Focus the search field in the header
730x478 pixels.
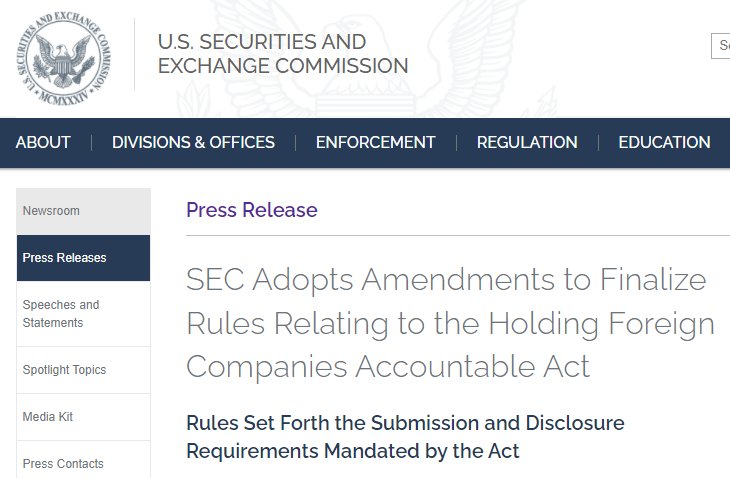[720, 46]
